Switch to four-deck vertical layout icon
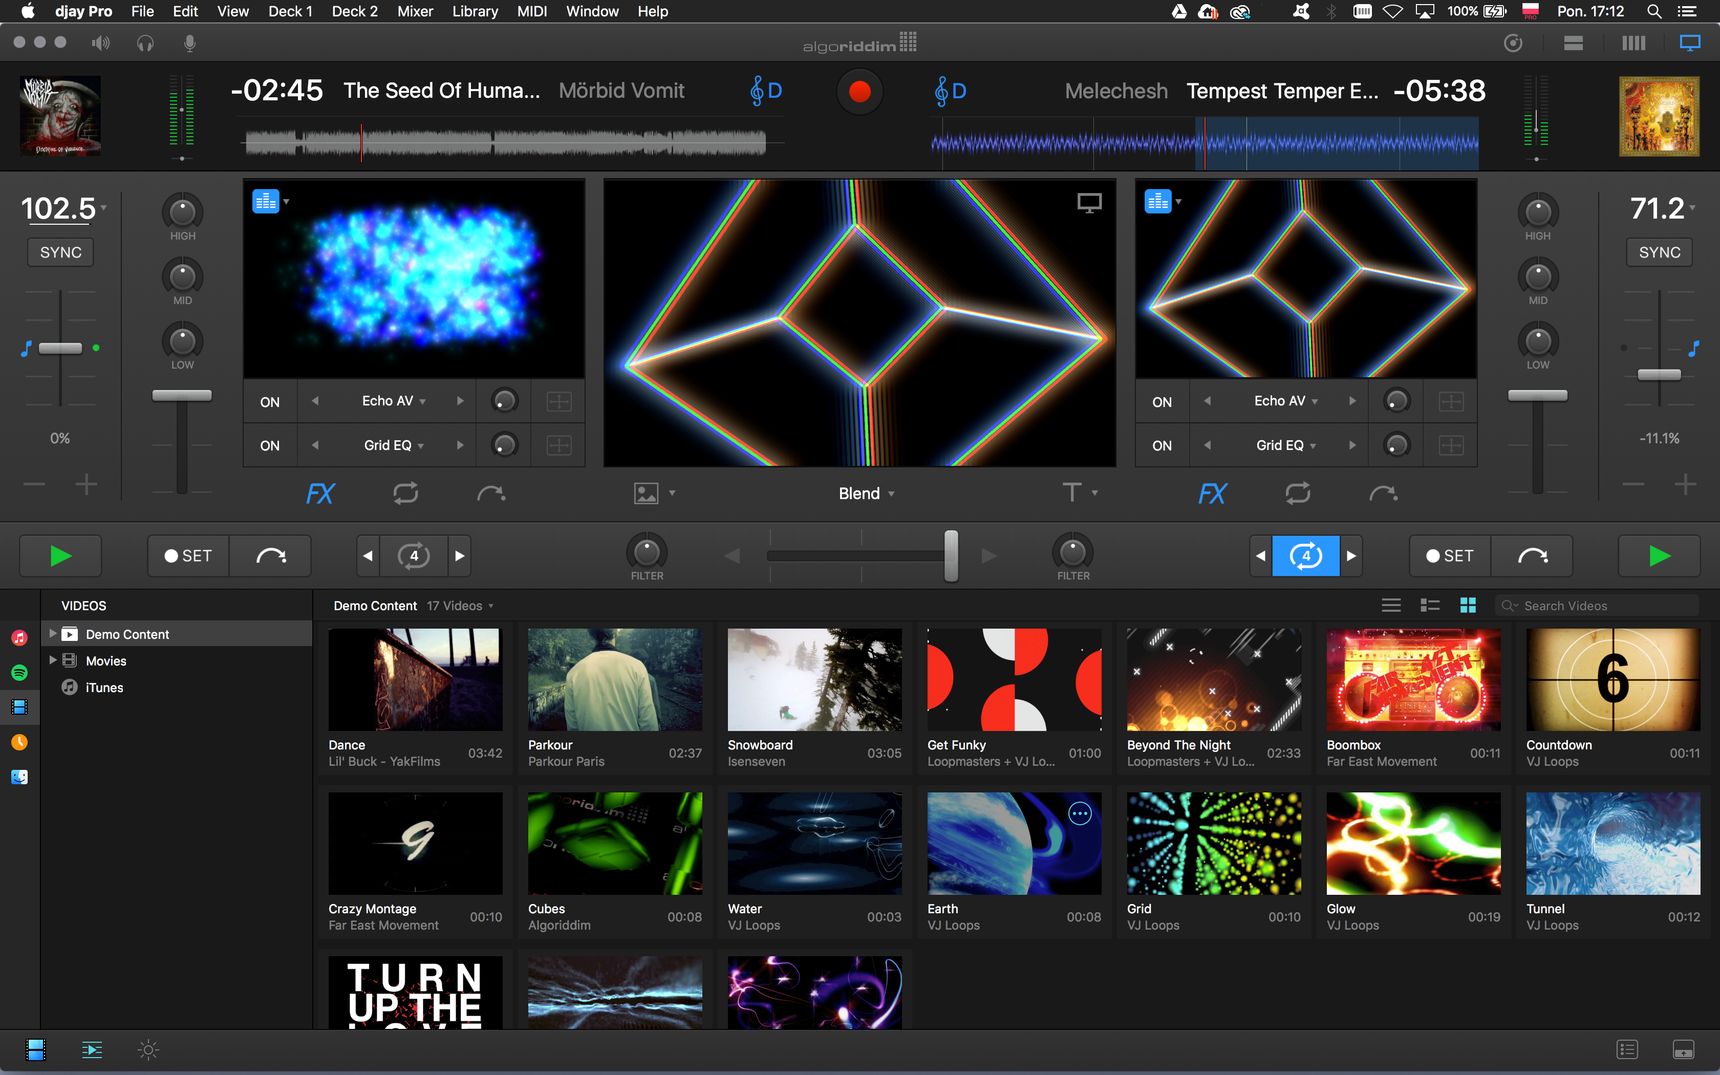Viewport: 1720px width, 1075px height. click(x=1633, y=43)
